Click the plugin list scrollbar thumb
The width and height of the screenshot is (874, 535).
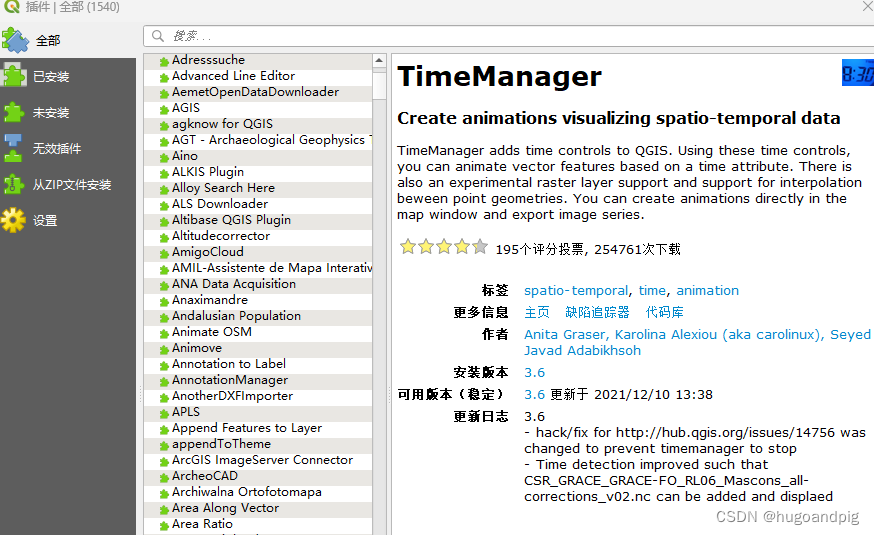[379, 84]
